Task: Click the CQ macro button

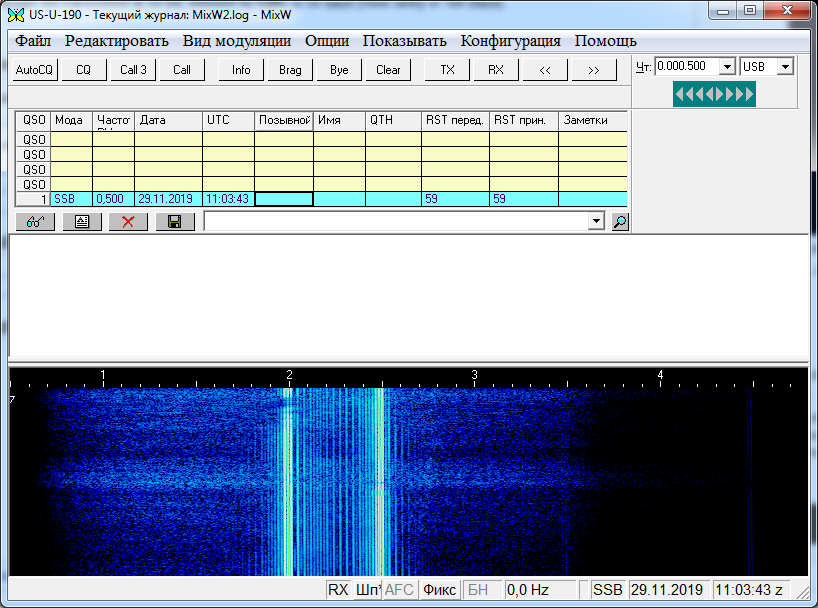Action: coord(83,70)
